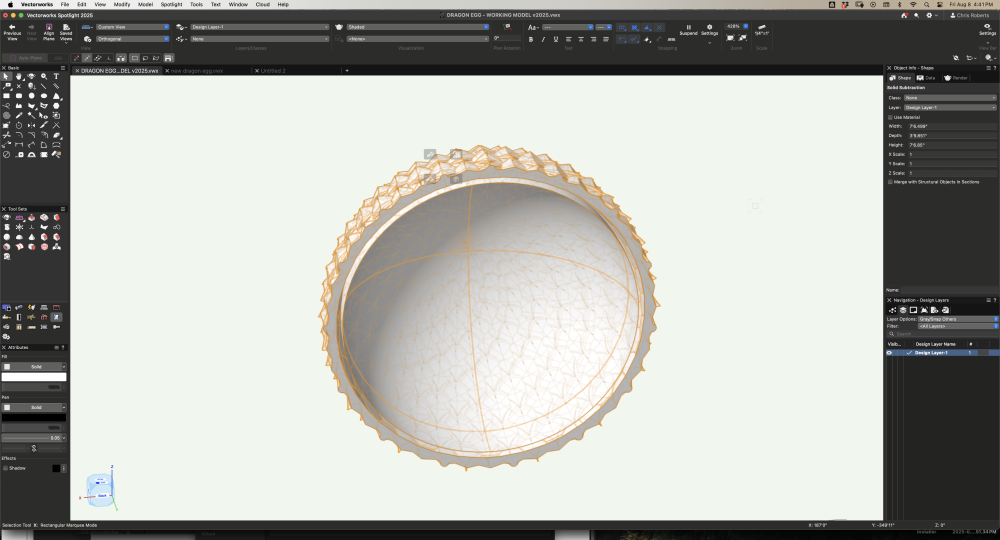Screen dimensions: 1000x540
Task: Open the Render tab in Object Info
Action: (x=956, y=78)
